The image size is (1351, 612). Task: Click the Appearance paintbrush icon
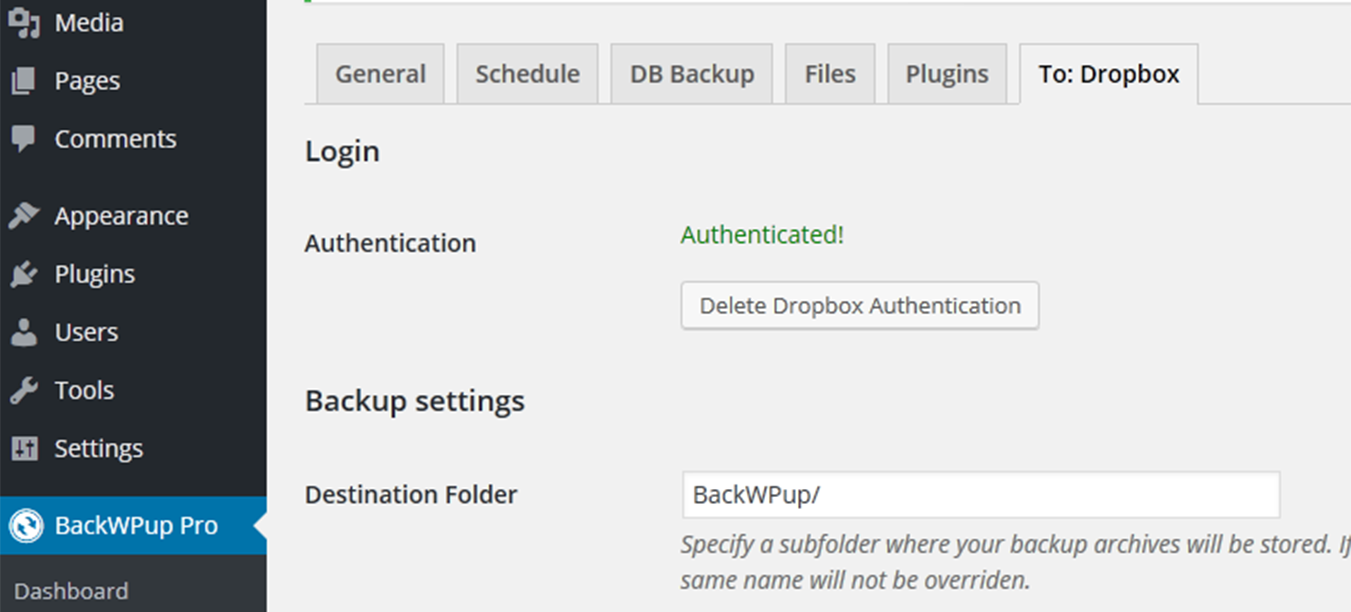(25, 215)
